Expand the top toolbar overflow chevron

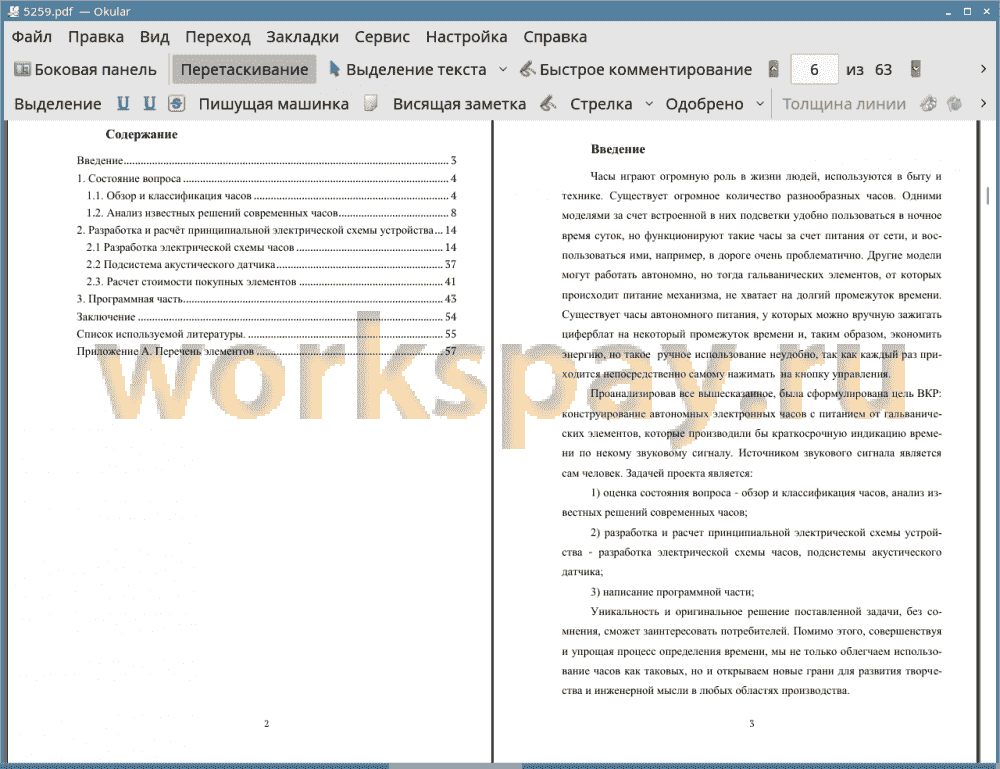point(983,69)
